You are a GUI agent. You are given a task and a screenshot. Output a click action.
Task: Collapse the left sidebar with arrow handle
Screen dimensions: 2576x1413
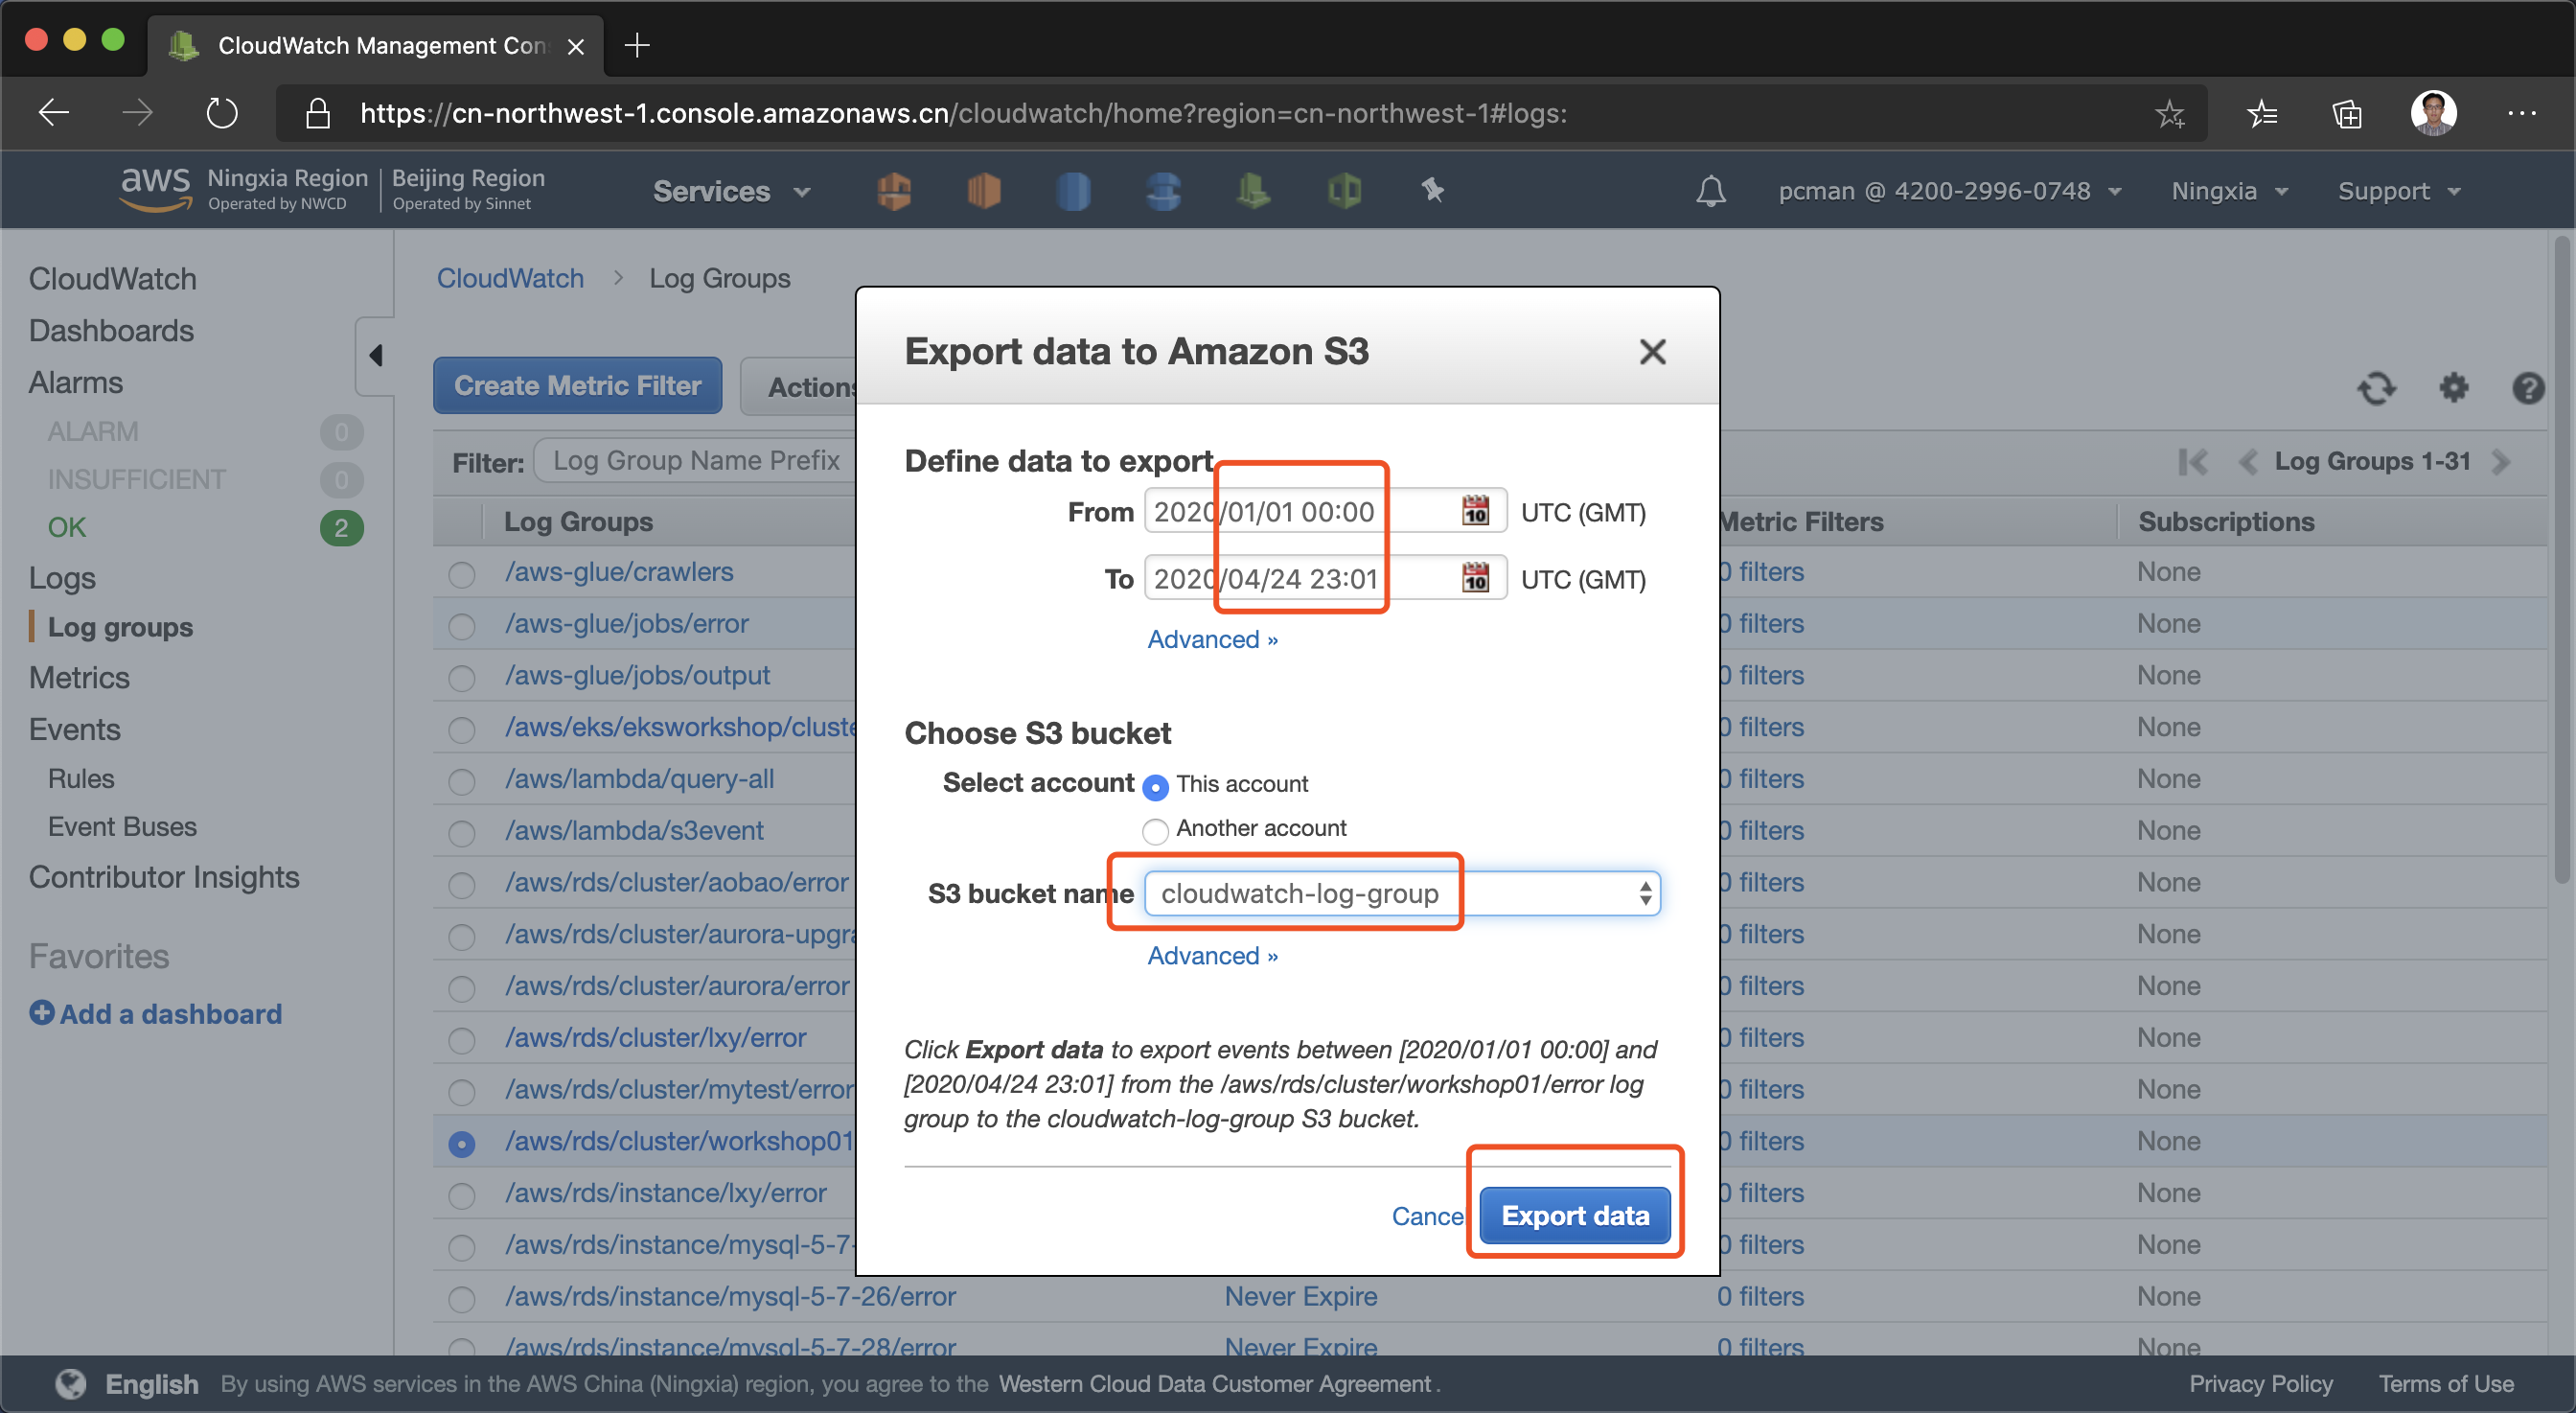pyautogui.click(x=375, y=355)
